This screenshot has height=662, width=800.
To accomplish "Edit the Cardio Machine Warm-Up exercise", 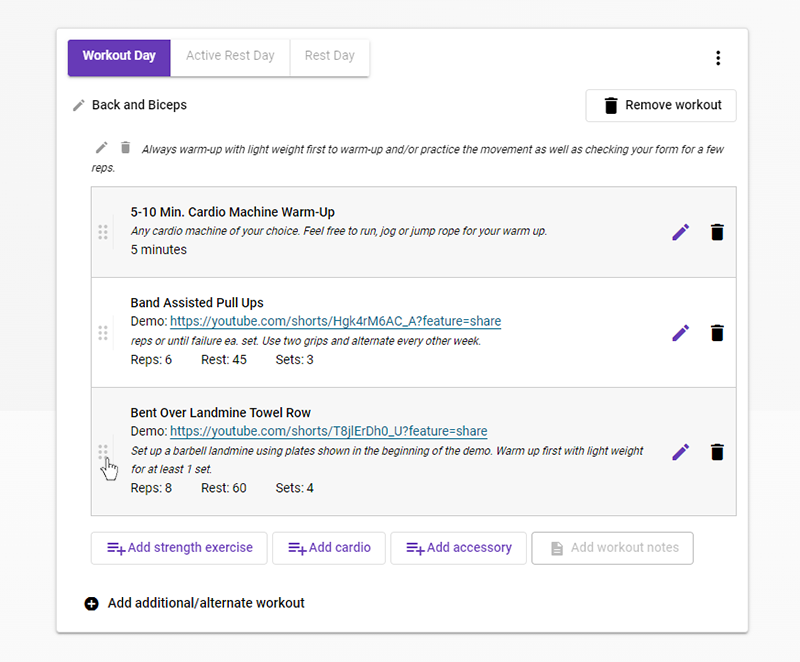I will click(681, 232).
